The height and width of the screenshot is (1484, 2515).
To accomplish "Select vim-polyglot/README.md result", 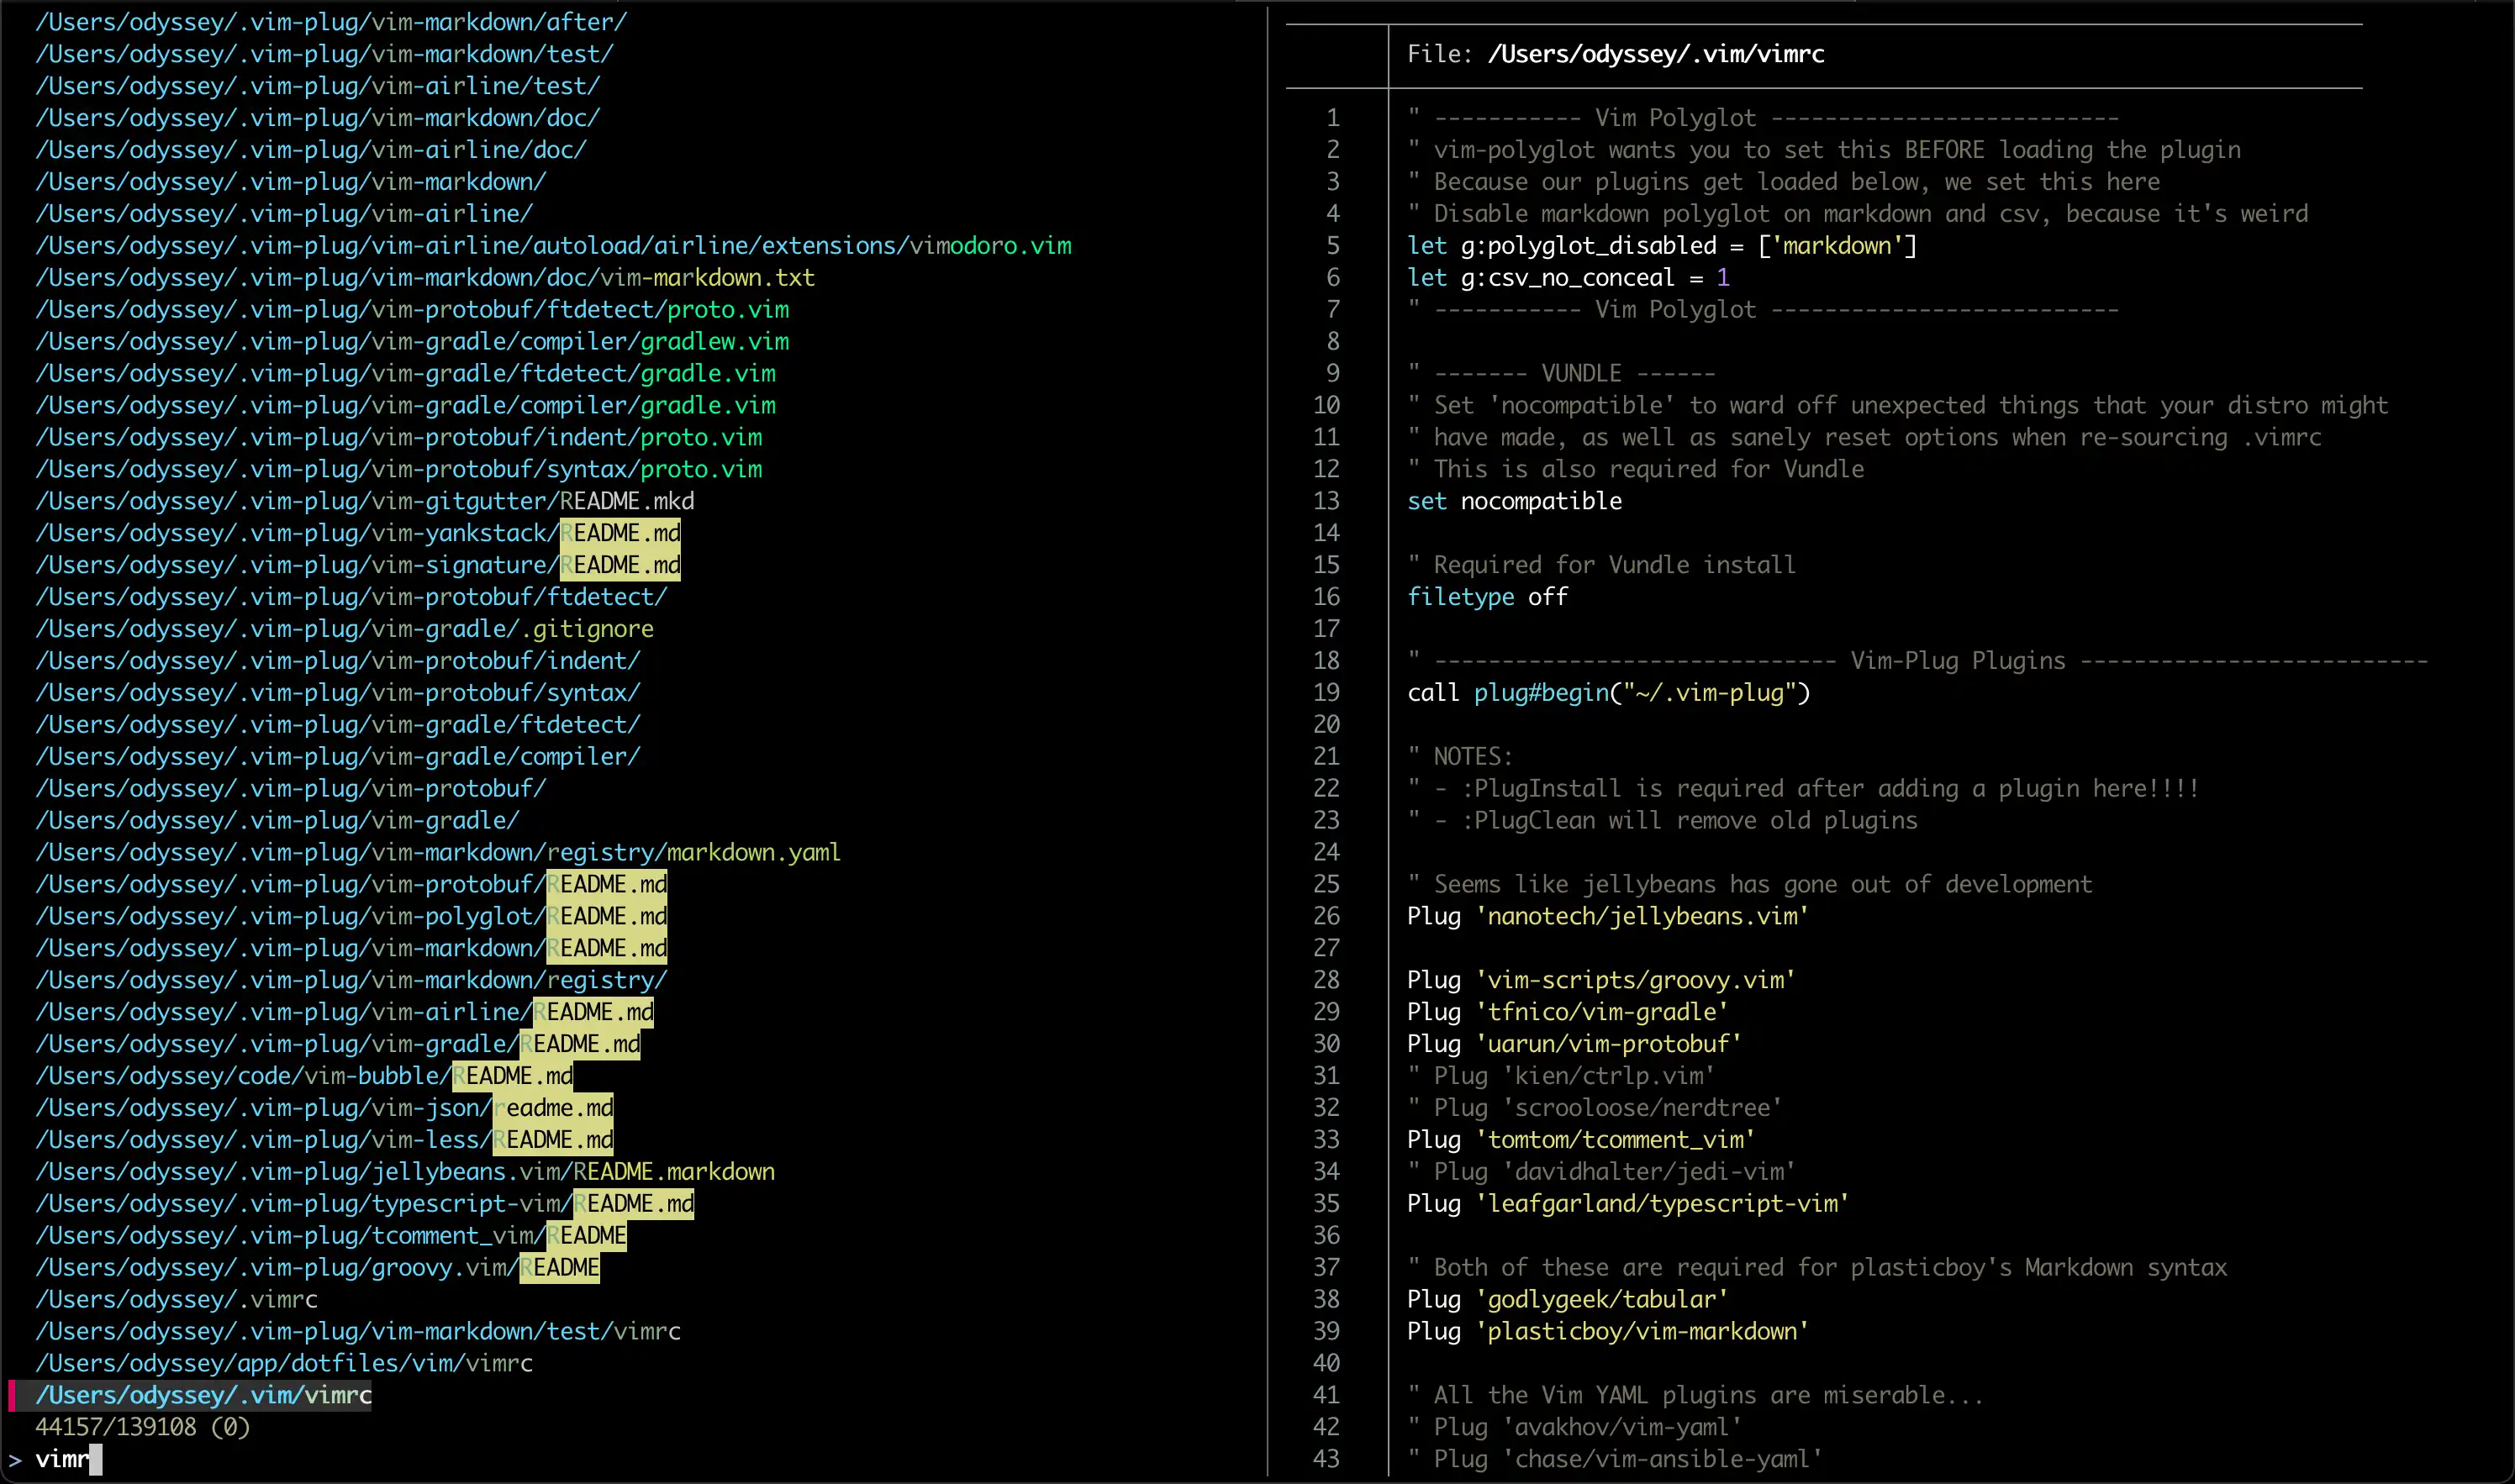I will [x=351, y=915].
